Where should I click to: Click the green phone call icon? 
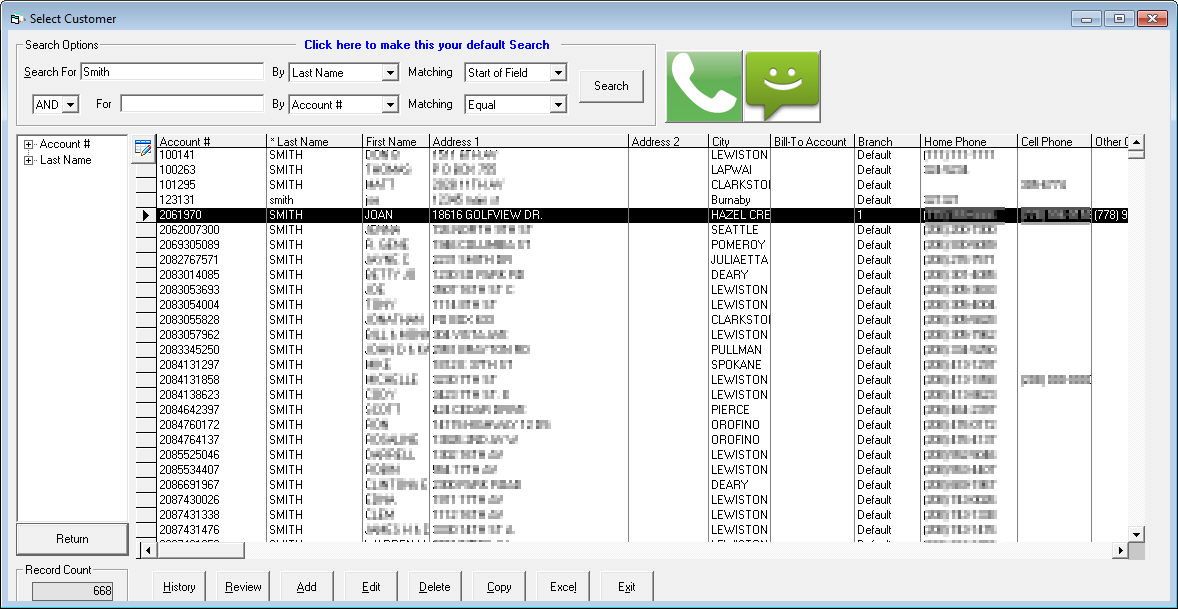click(704, 86)
